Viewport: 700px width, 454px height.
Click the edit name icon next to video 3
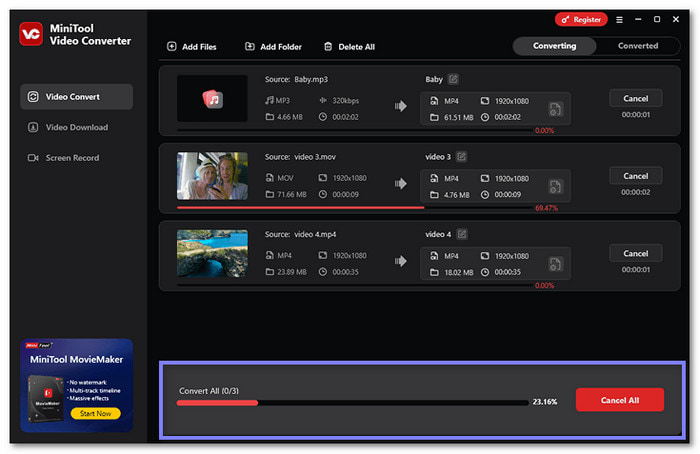click(462, 157)
